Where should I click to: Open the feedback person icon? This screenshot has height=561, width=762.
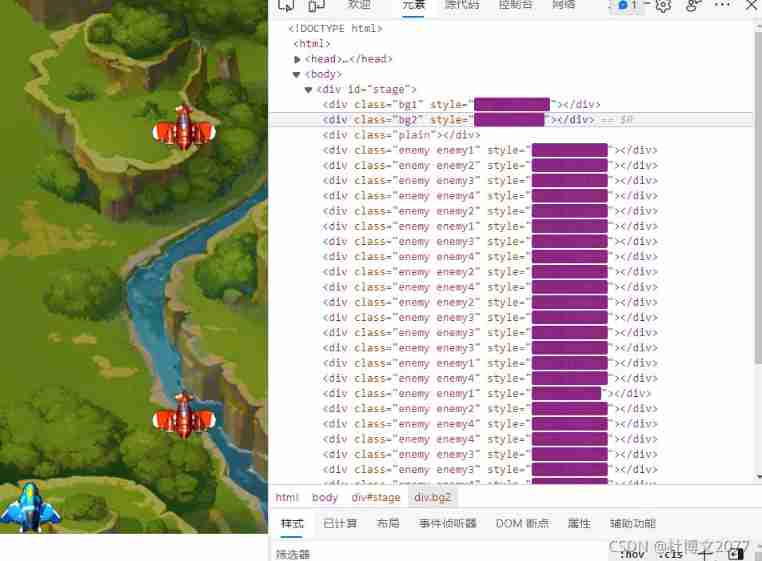[x=693, y=5]
